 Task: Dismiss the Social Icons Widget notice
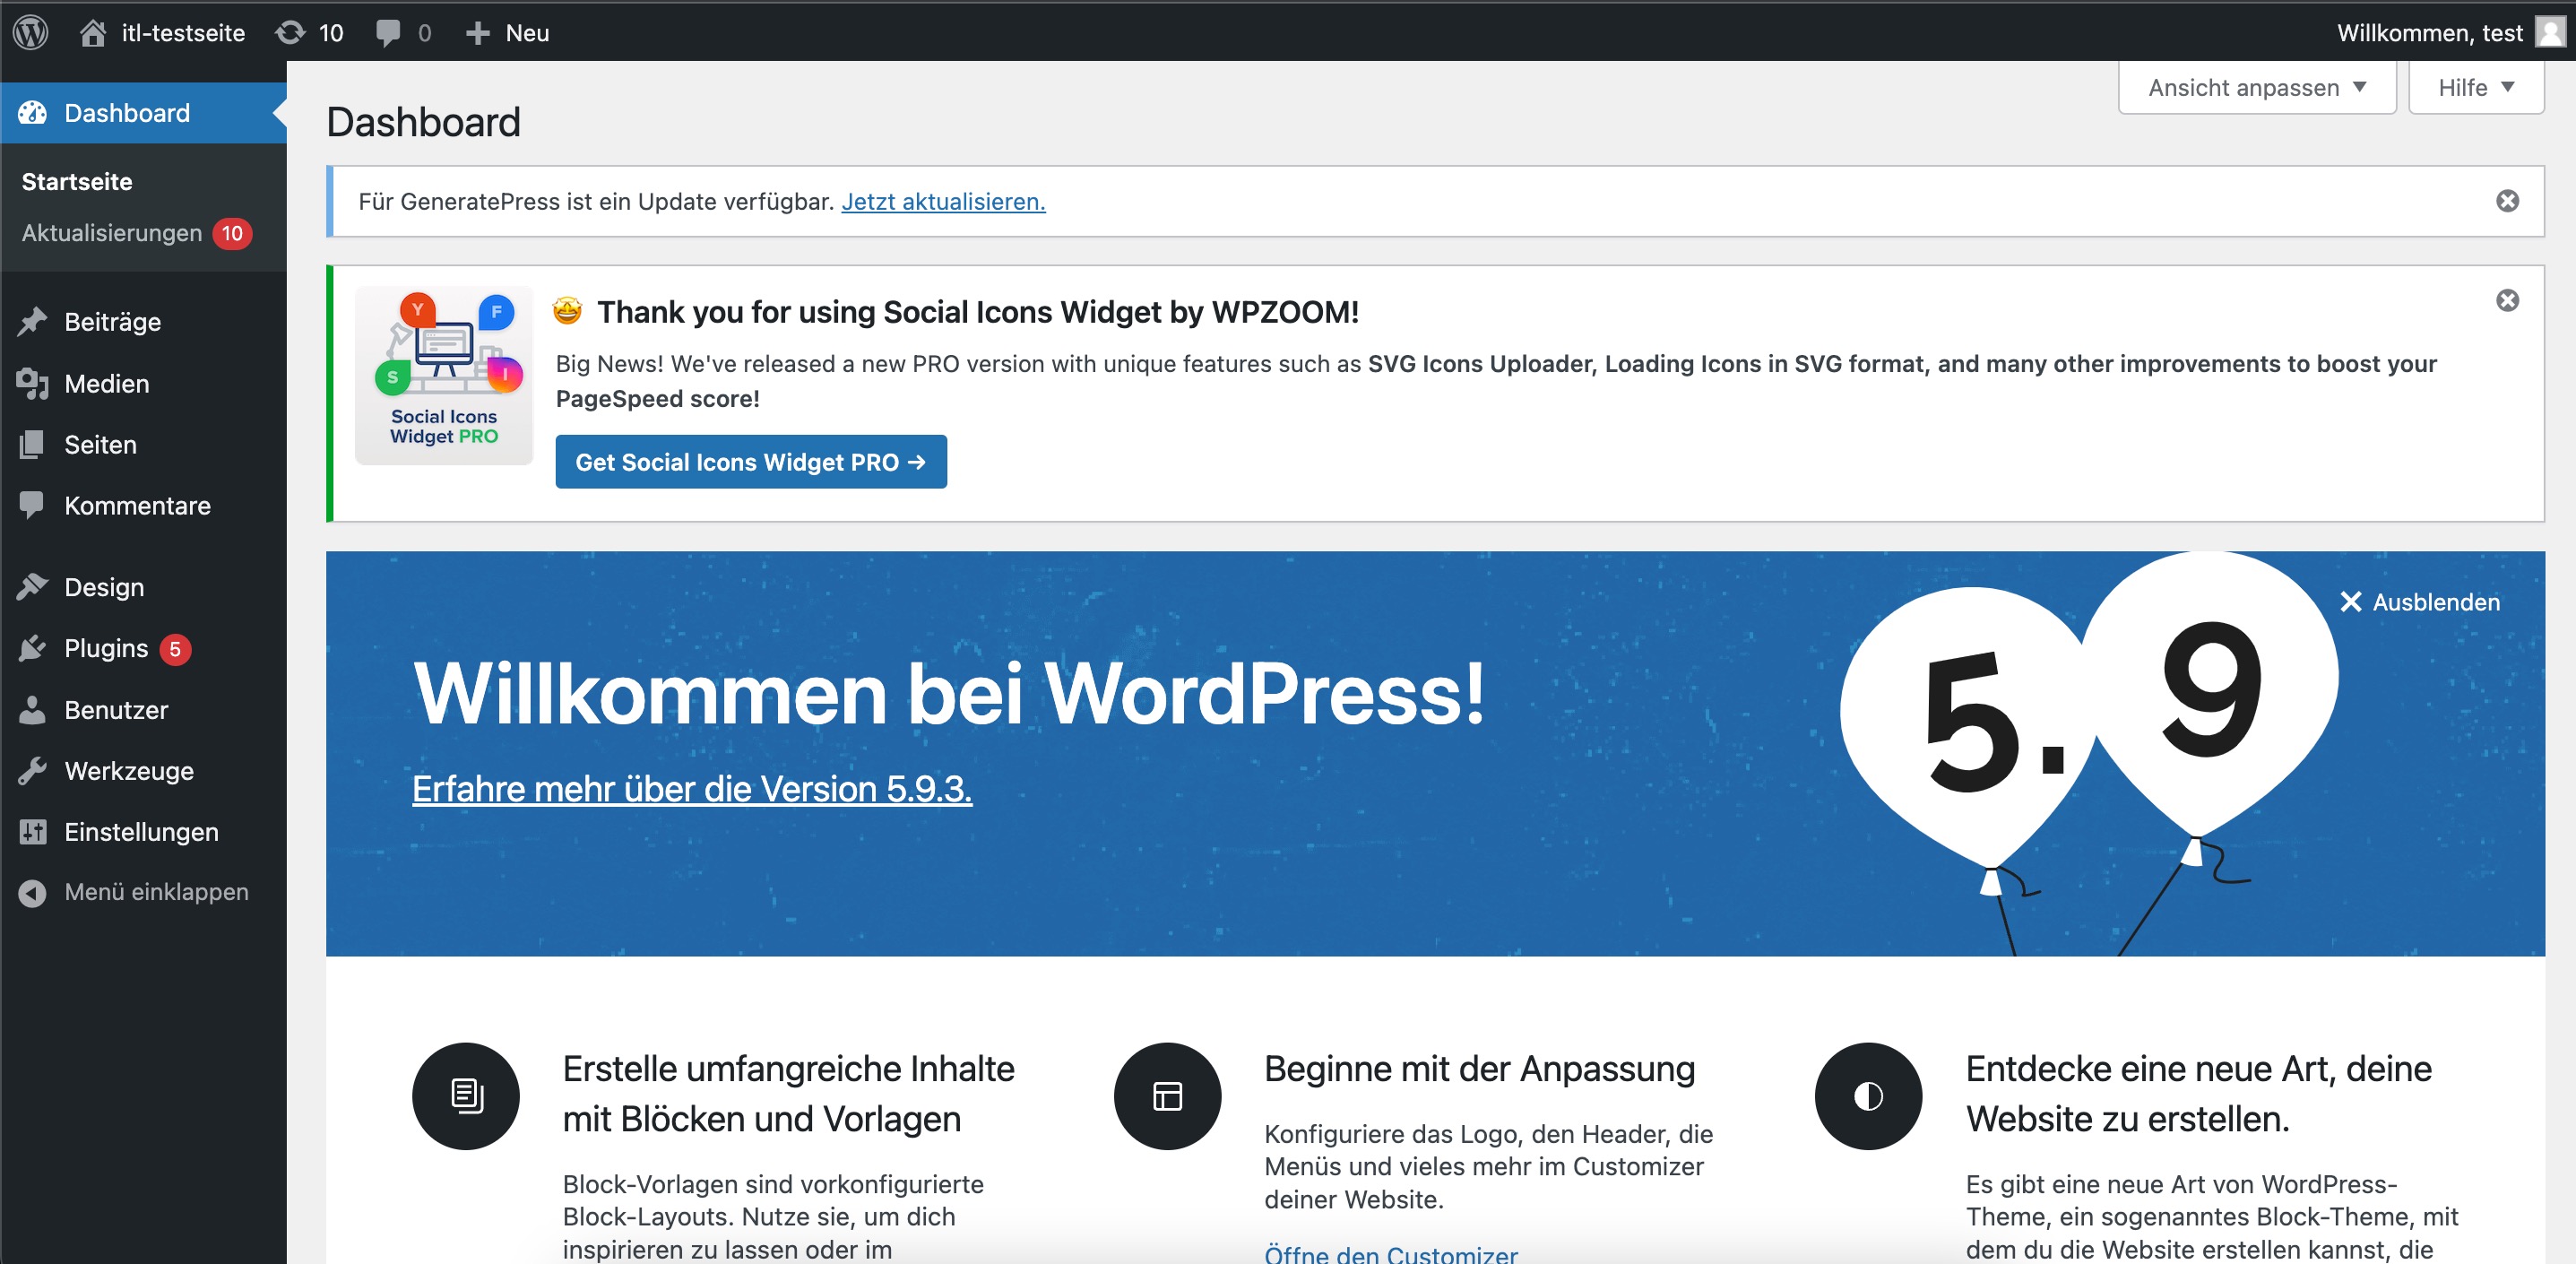(2507, 301)
